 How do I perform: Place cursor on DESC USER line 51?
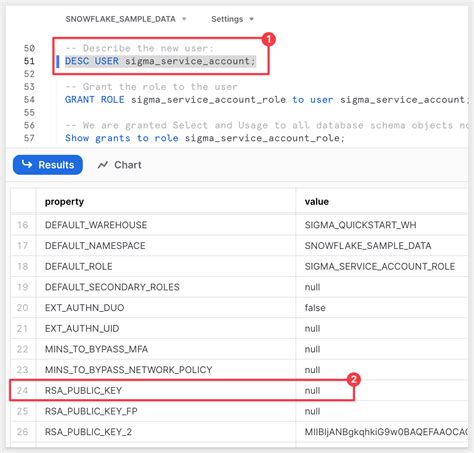(x=160, y=61)
